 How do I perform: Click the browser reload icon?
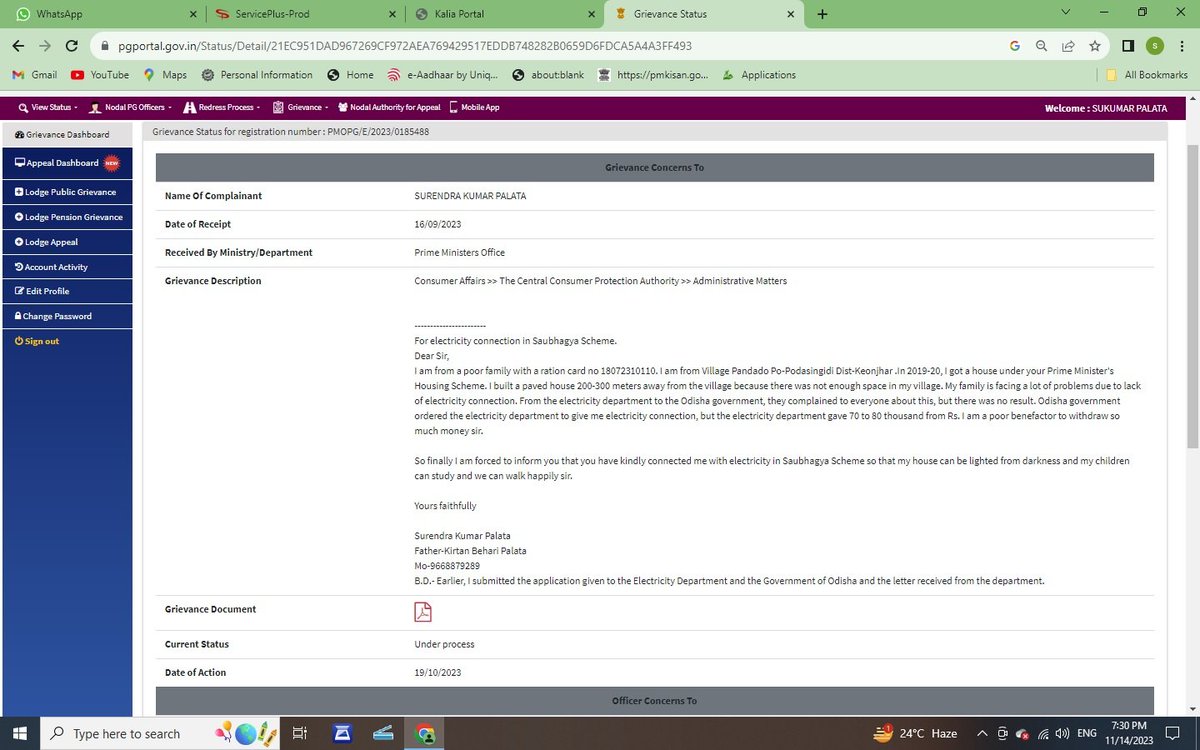click(71, 46)
